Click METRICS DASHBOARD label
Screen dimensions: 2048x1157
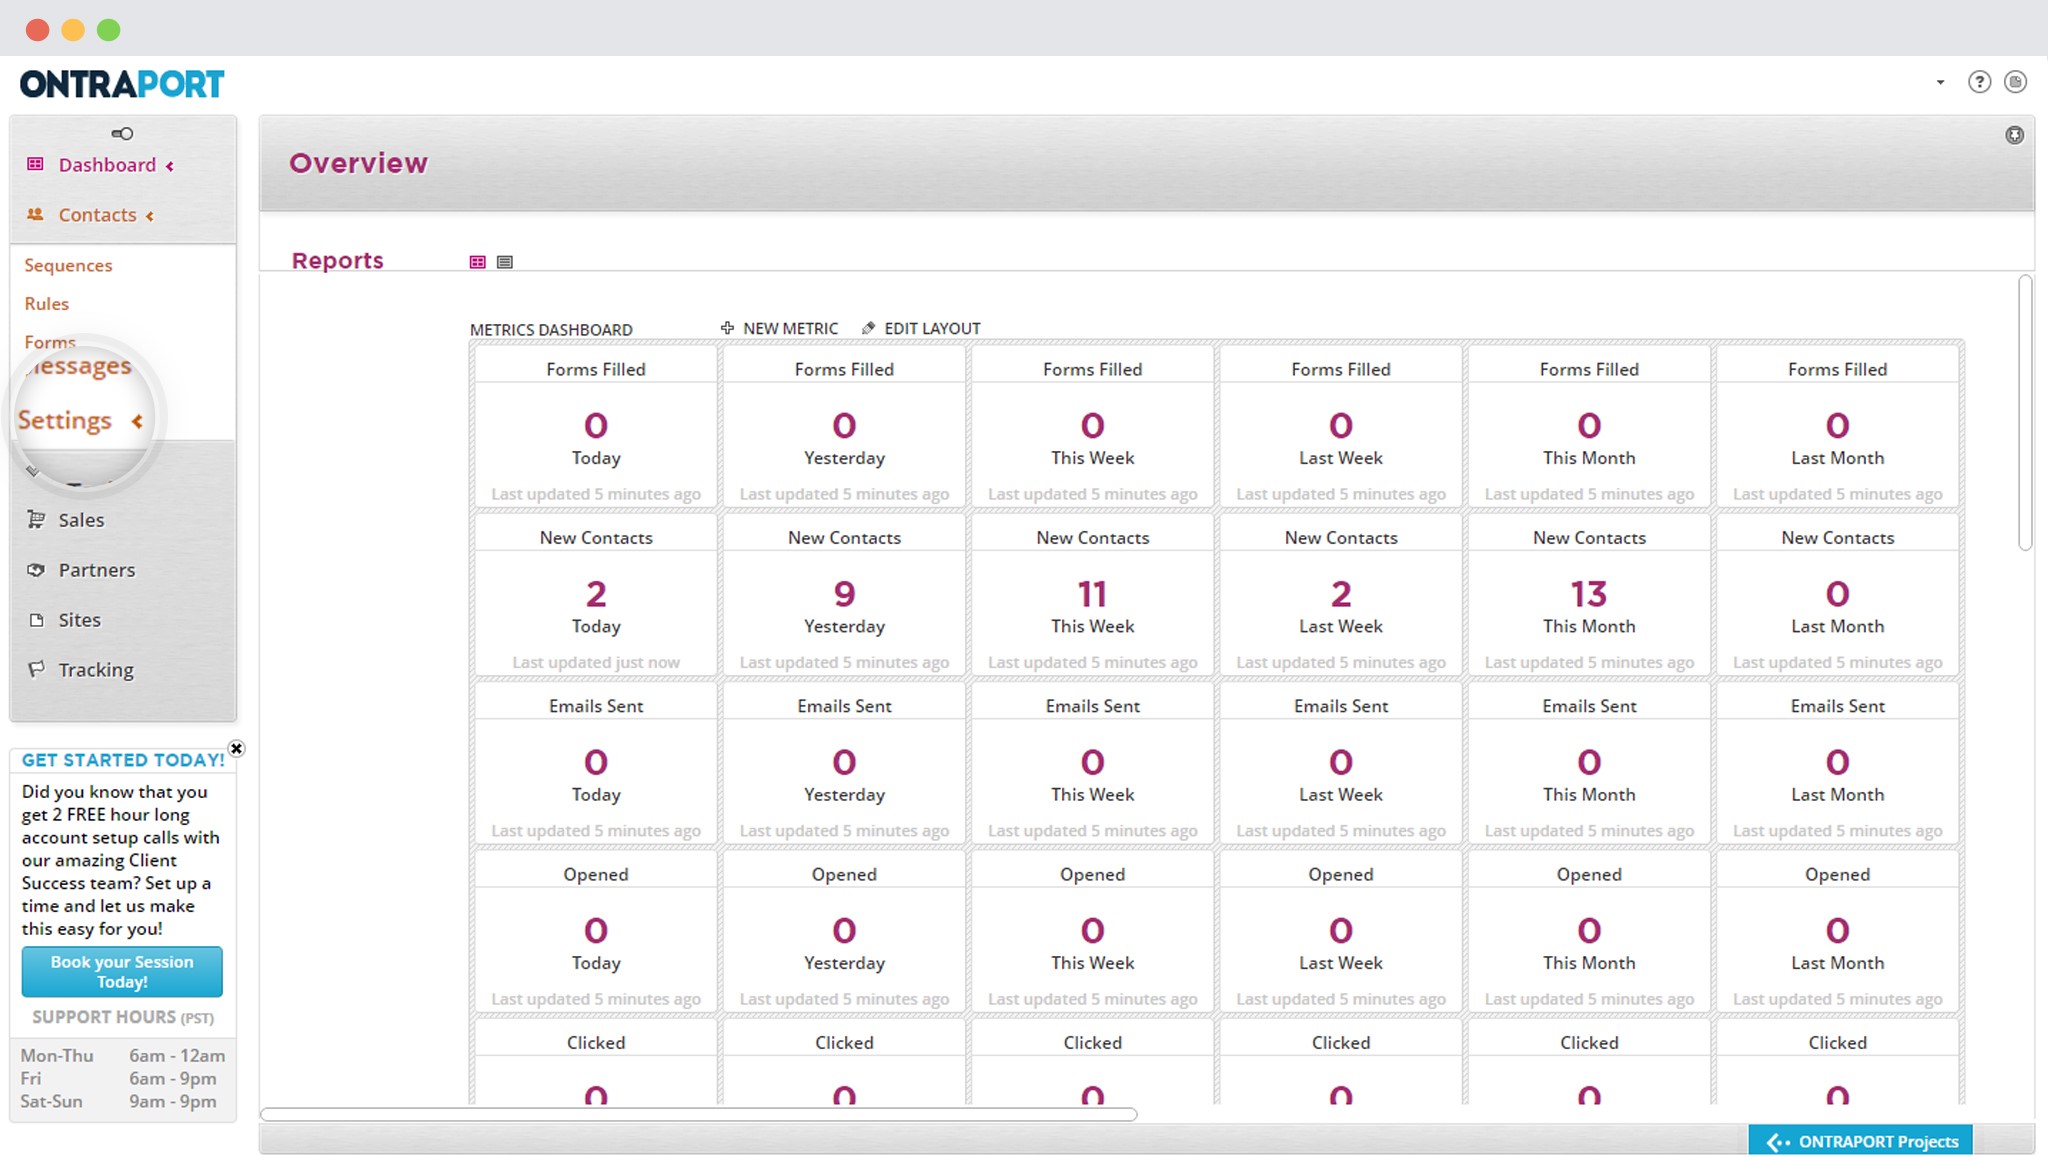[x=551, y=329]
